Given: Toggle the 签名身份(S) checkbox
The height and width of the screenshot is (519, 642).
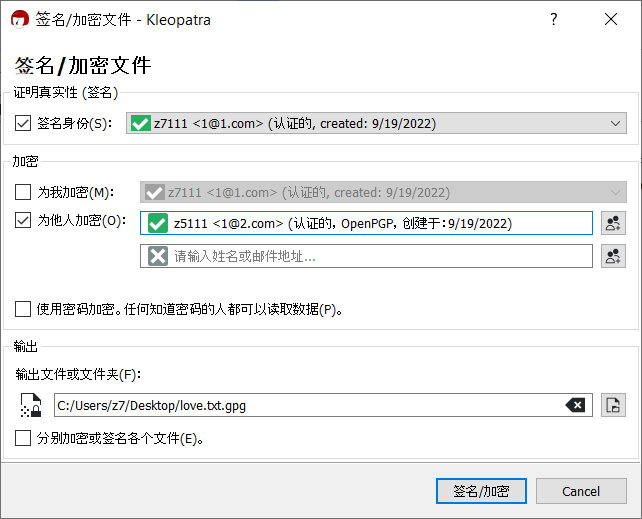Looking at the screenshot, I should 23,123.
